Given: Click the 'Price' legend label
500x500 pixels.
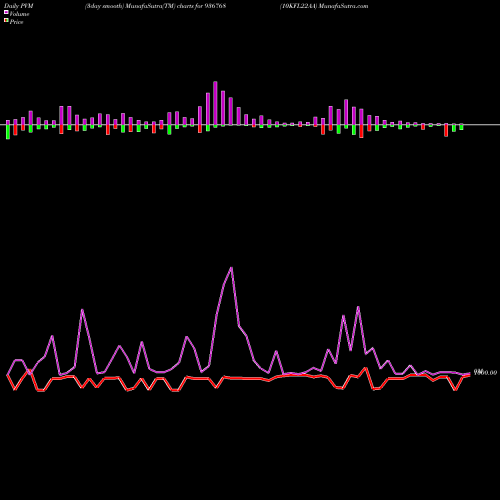Looking at the screenshot, I should [16, 22].
